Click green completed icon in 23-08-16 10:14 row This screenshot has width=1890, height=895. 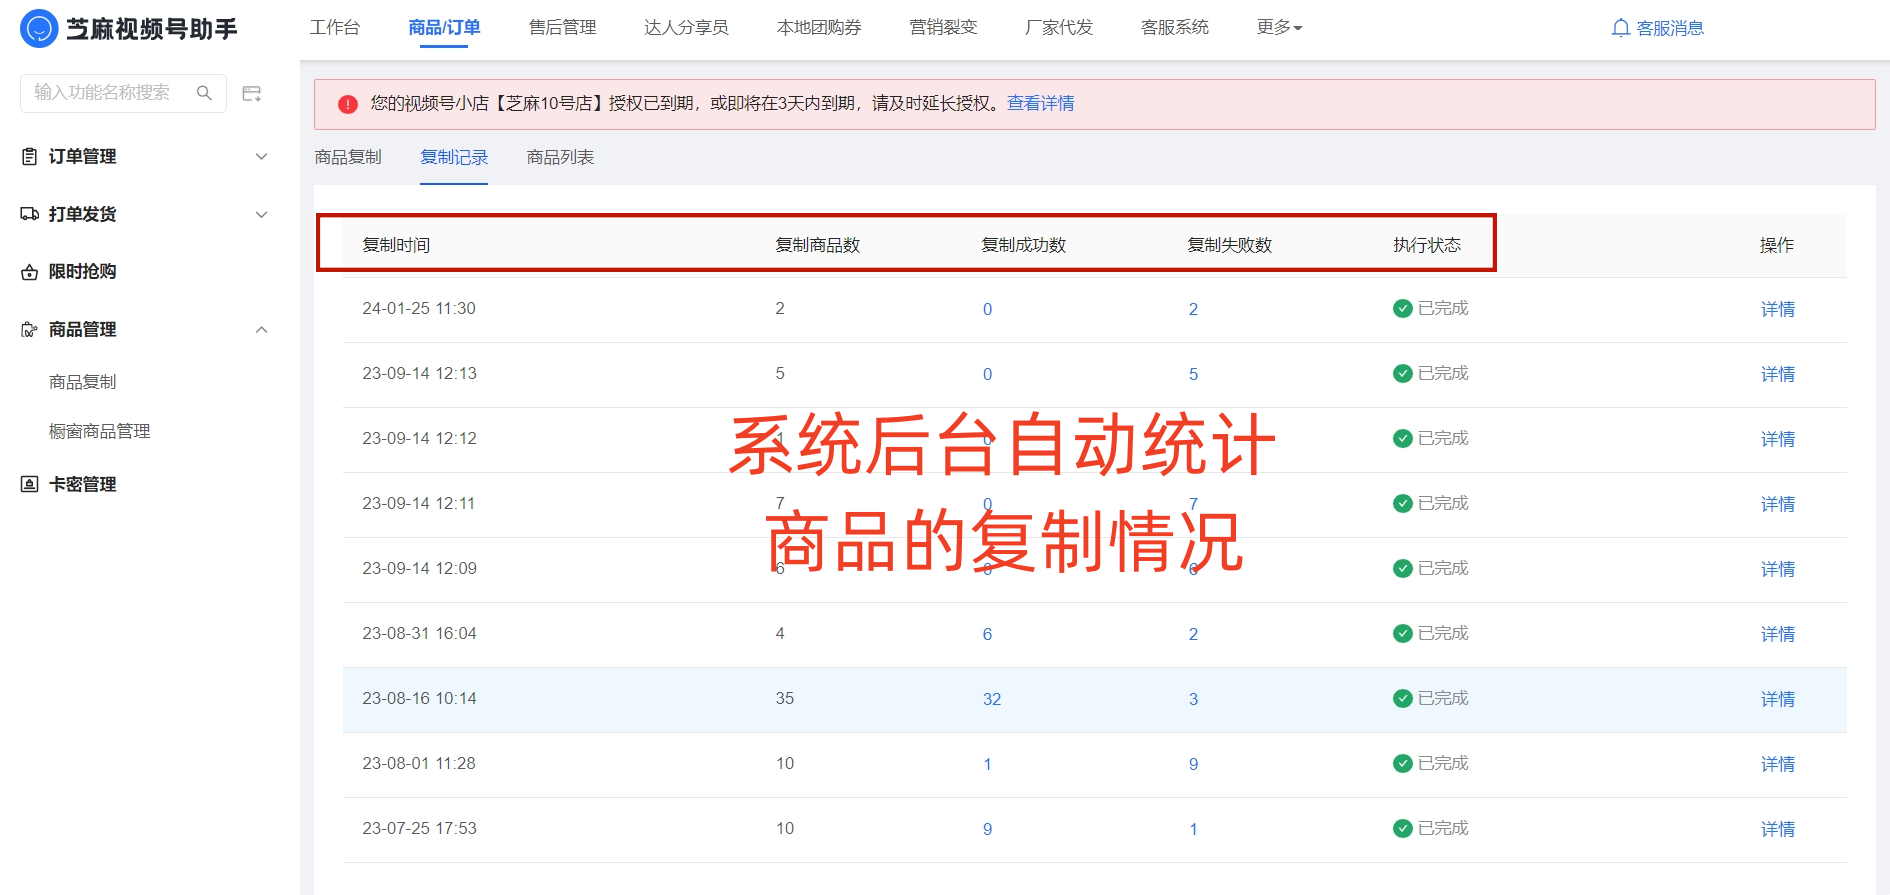pos(1402,698)
